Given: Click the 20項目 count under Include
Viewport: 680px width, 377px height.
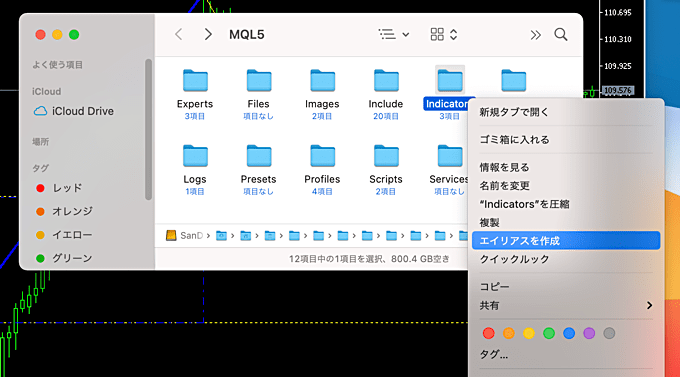Looking at the screenshot, I should (x=386, y=116).
